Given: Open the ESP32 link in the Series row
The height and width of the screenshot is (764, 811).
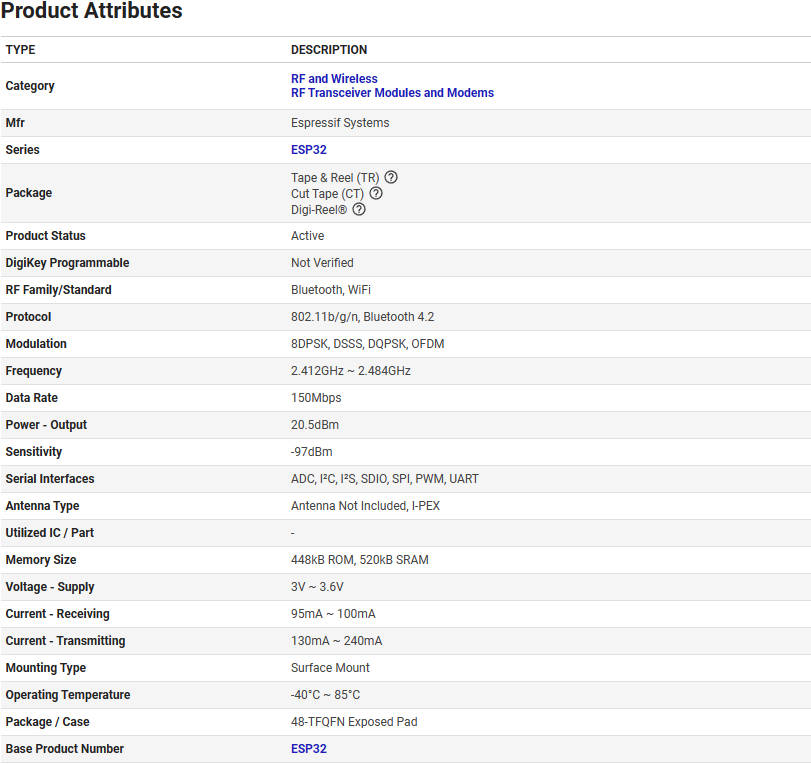Looking at the screenshot, I should (308, 150).
